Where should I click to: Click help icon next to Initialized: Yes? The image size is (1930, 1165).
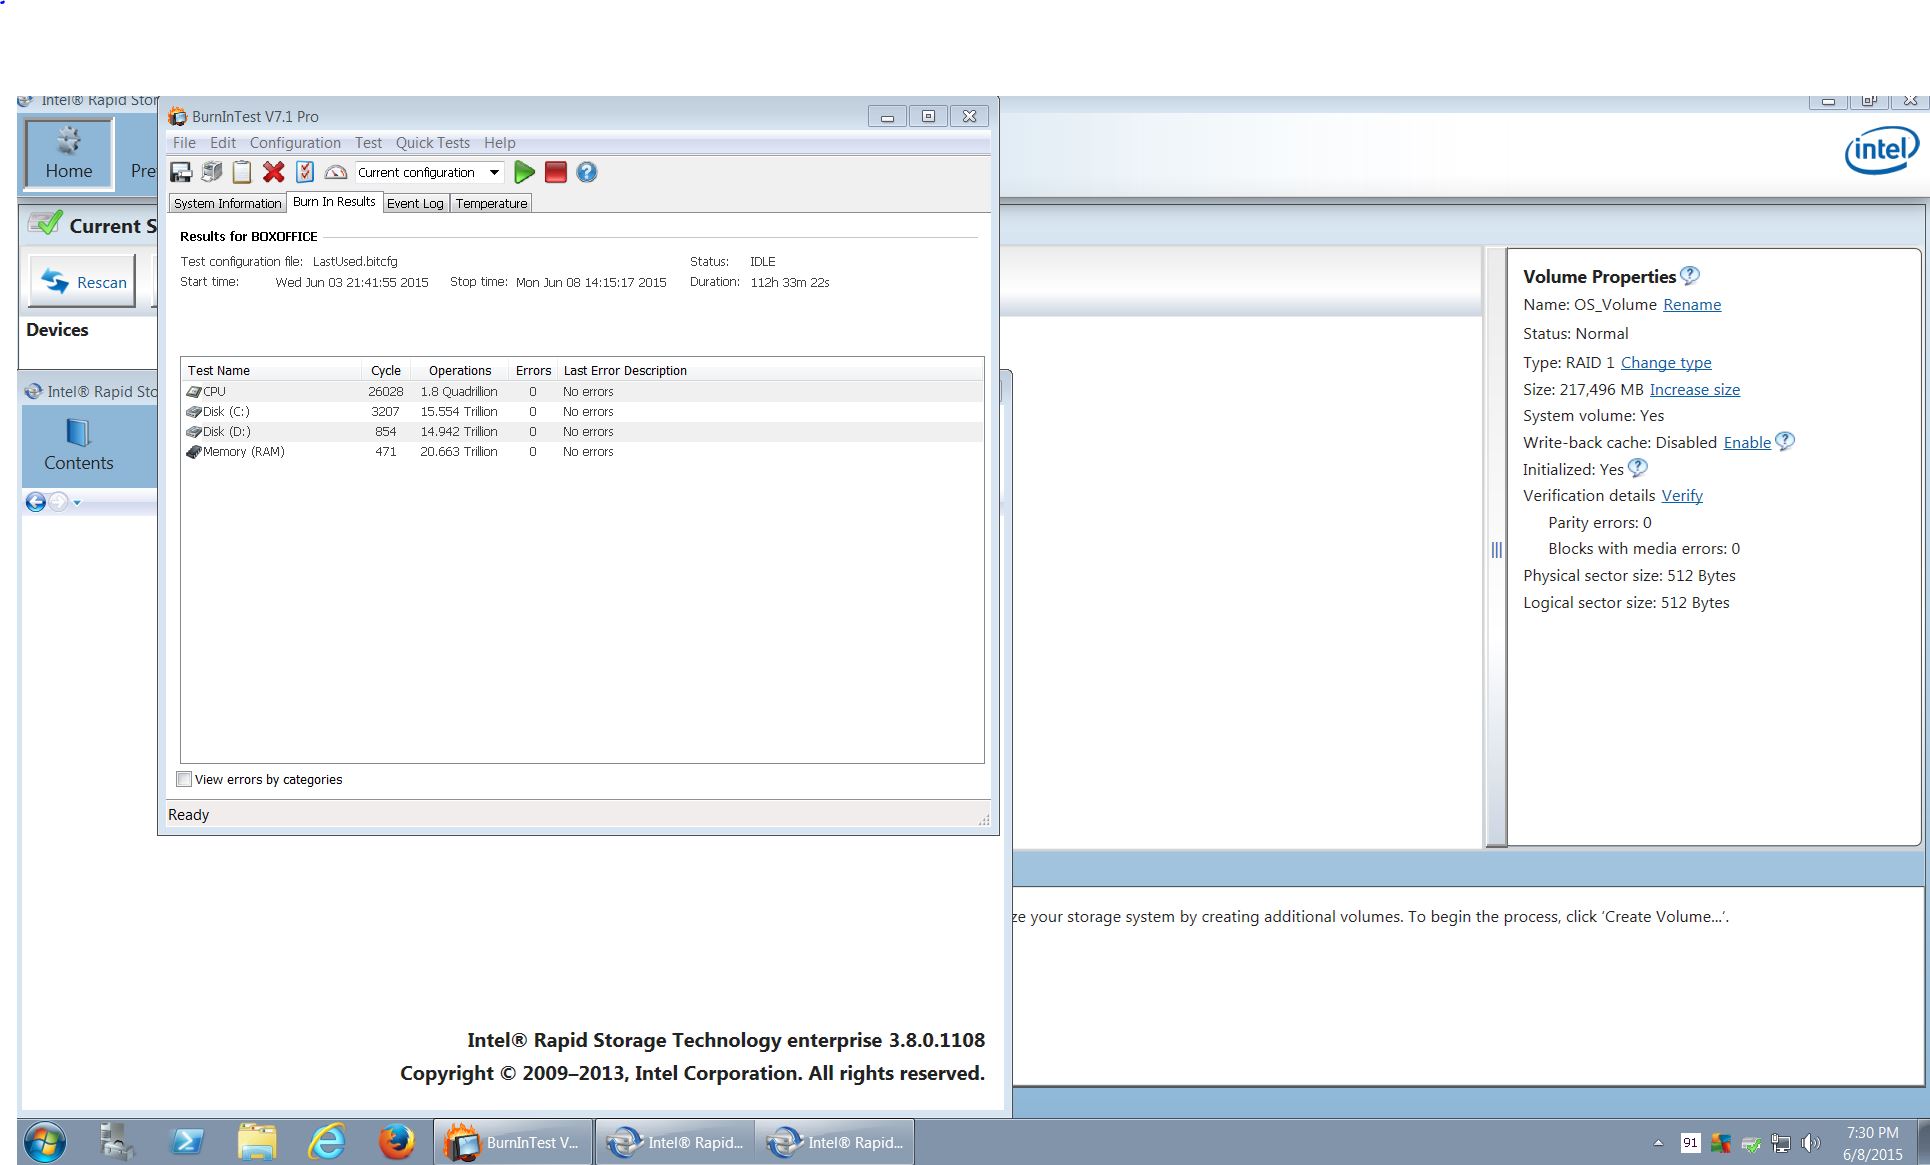click(1638, 467)
